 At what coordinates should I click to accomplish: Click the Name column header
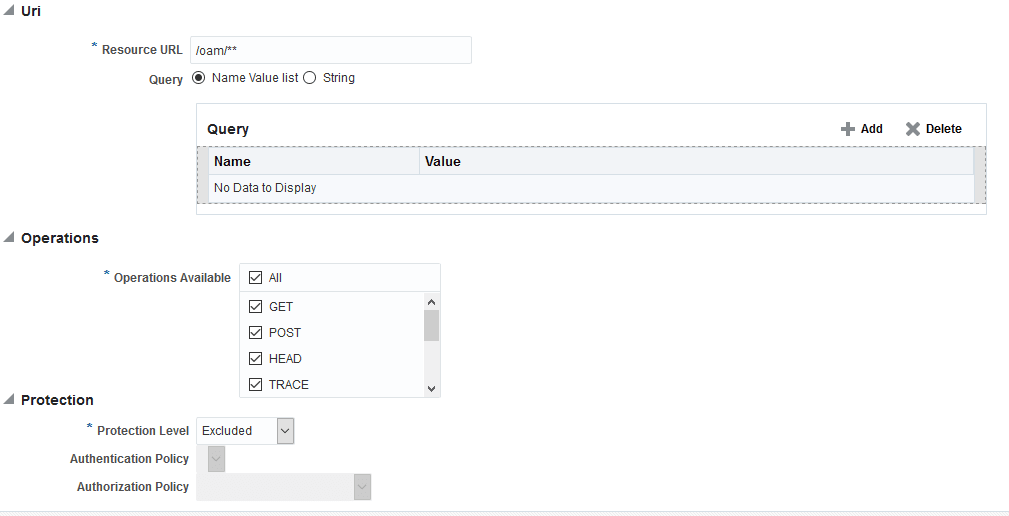pos(313,161)
